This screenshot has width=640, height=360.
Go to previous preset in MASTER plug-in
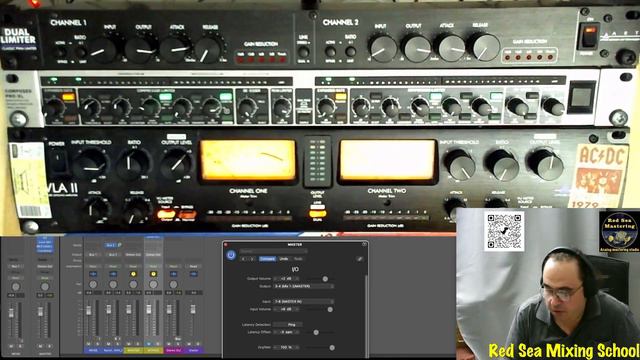(x=244, y=259)
